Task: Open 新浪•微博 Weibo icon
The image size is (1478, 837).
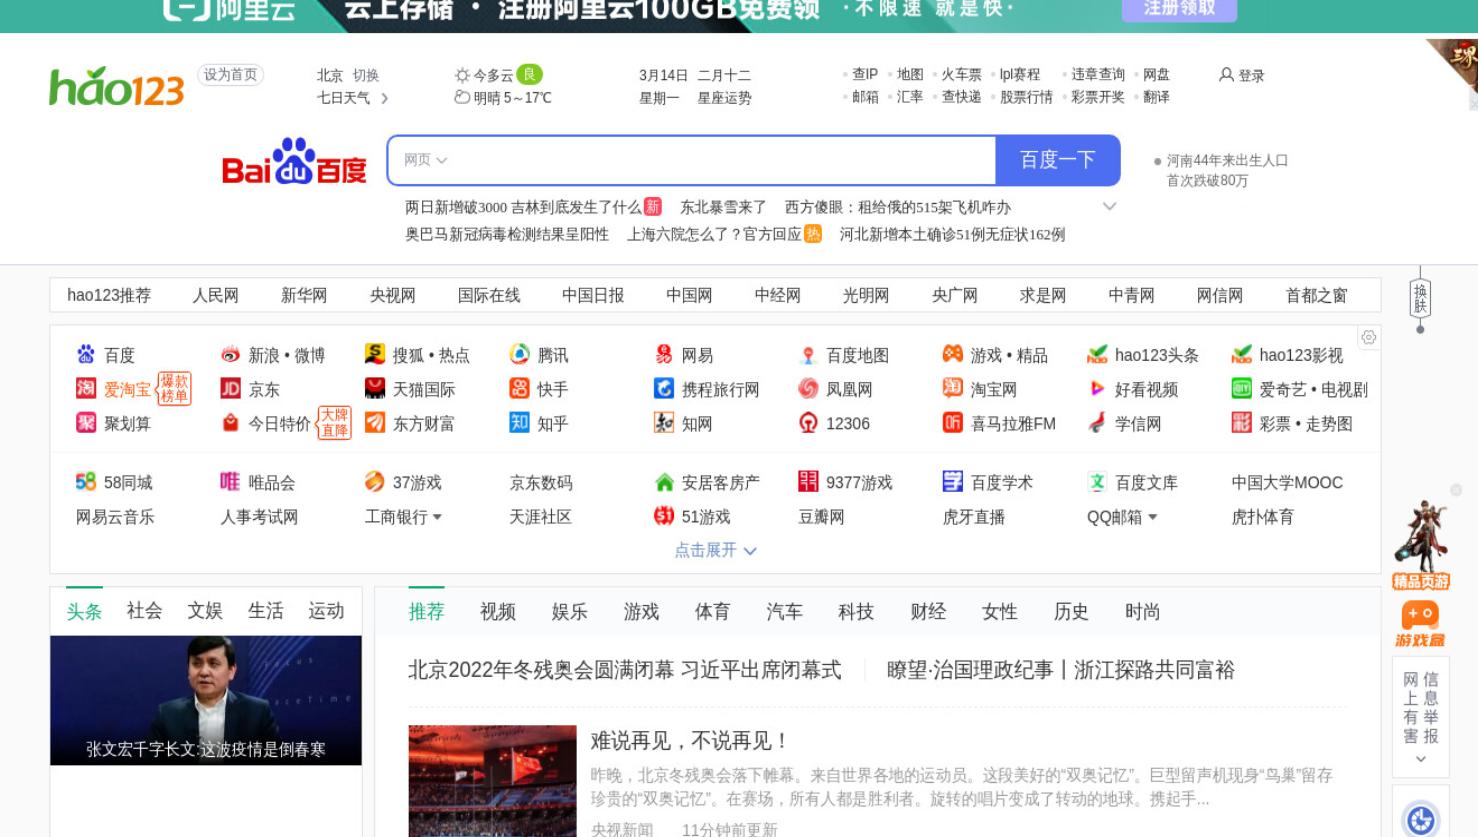Action: pos(230,355)
